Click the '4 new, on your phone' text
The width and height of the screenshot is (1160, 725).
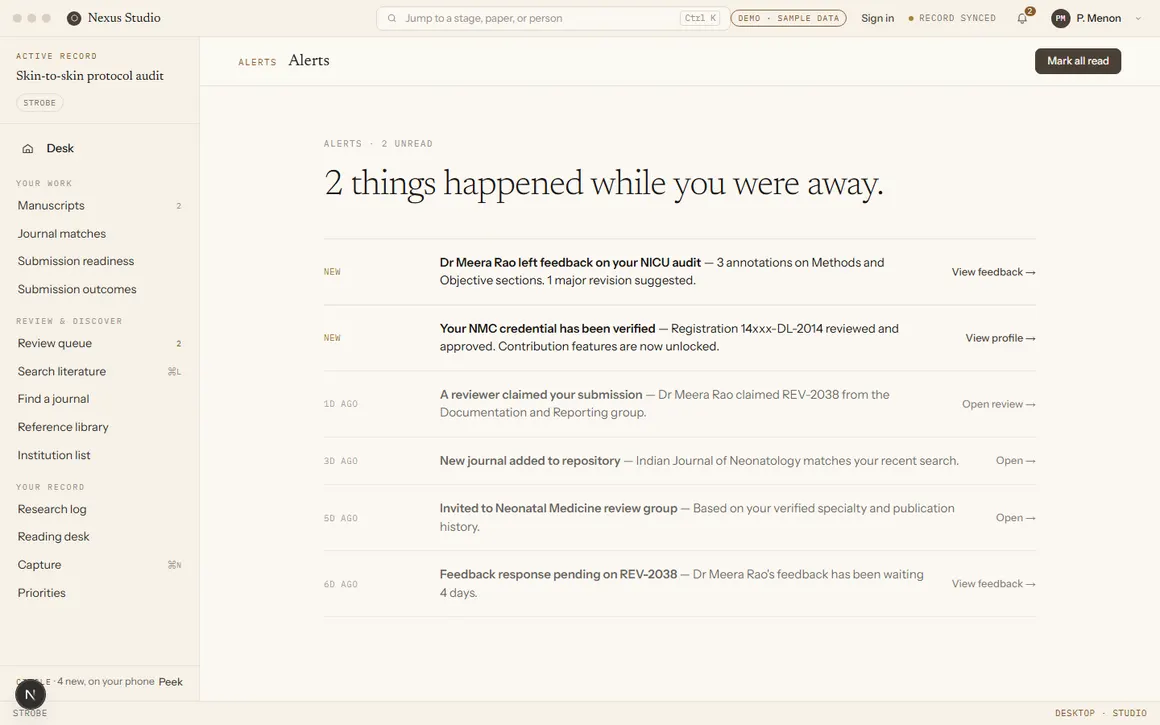point(106,681)
